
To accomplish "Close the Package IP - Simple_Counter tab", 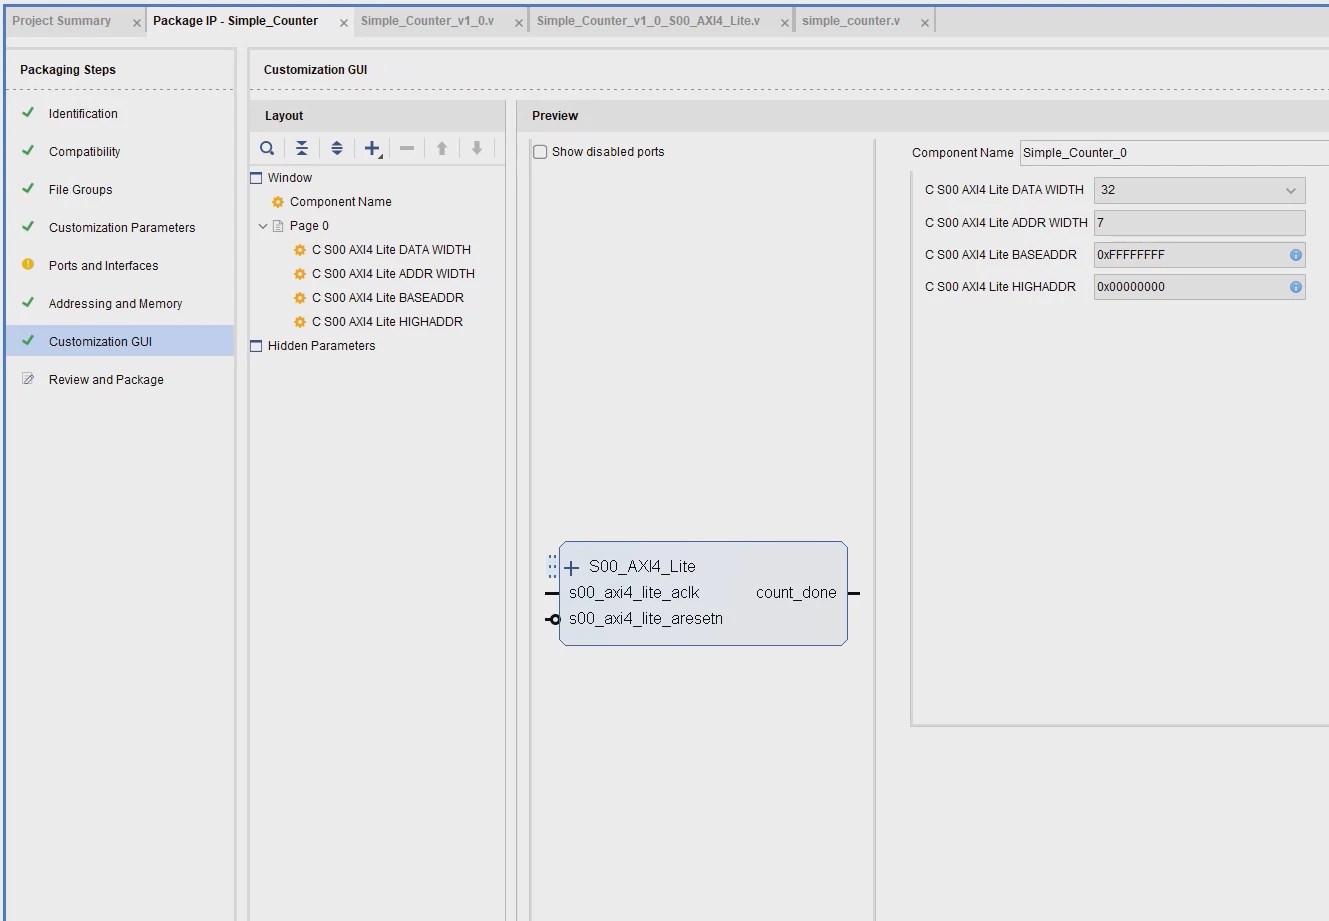I will 344,22.
